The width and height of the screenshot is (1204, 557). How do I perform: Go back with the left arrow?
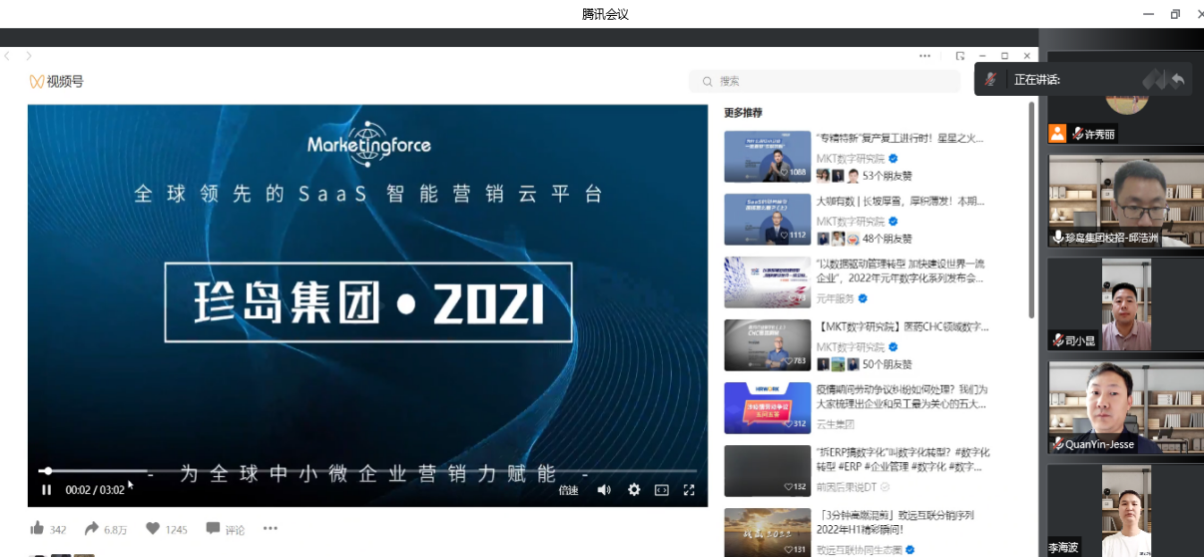pos(7,56)
